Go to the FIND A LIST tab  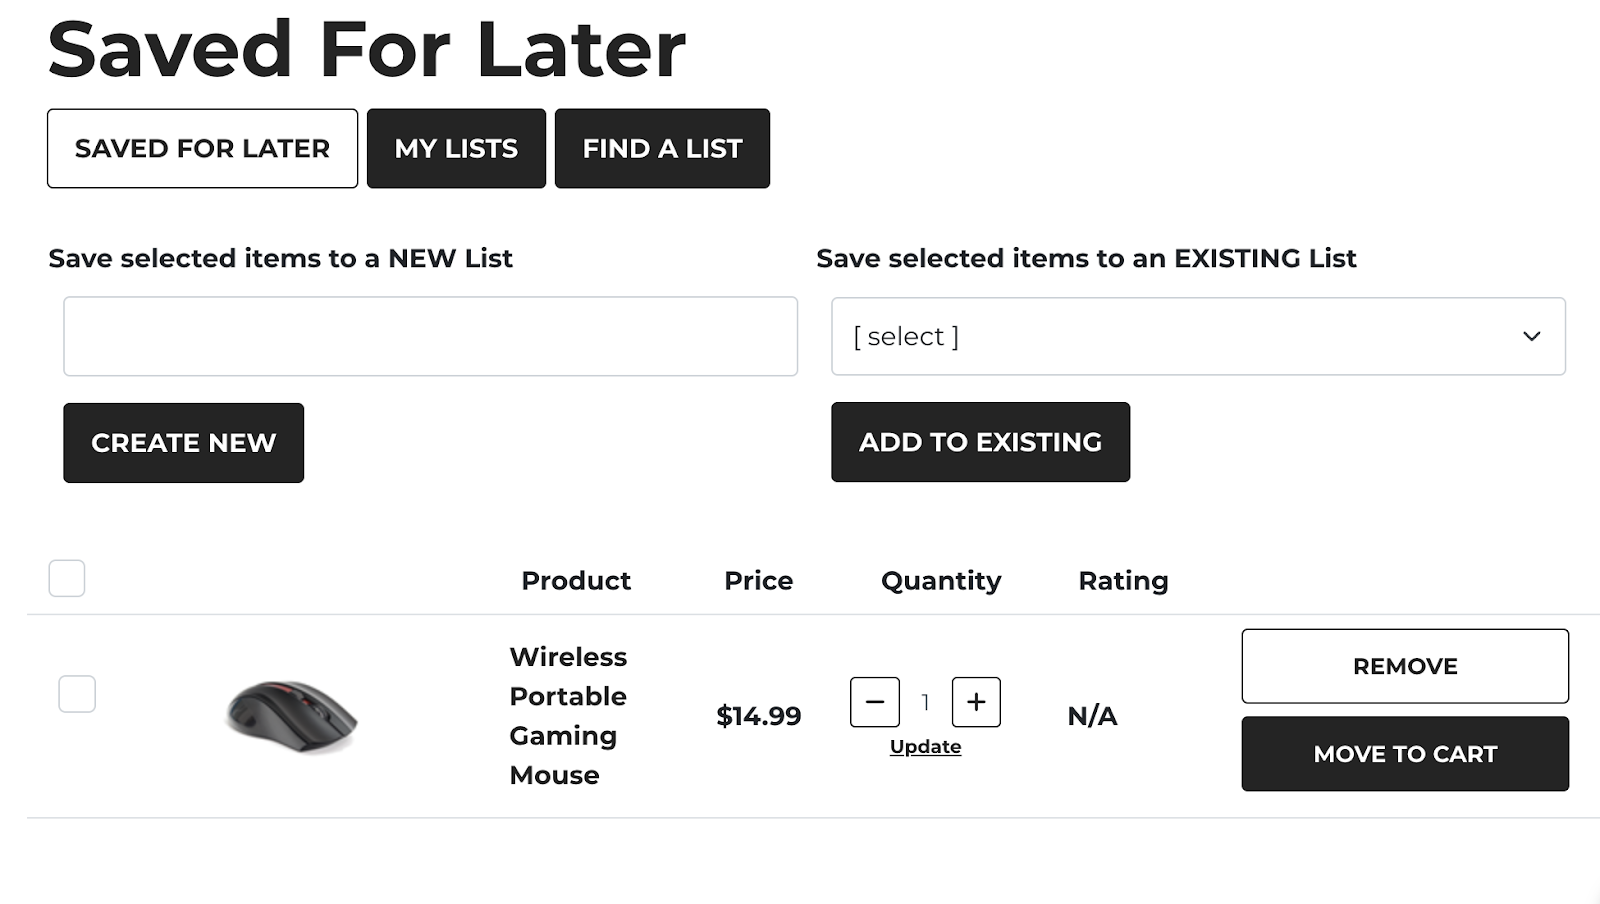tap(662, 148)
